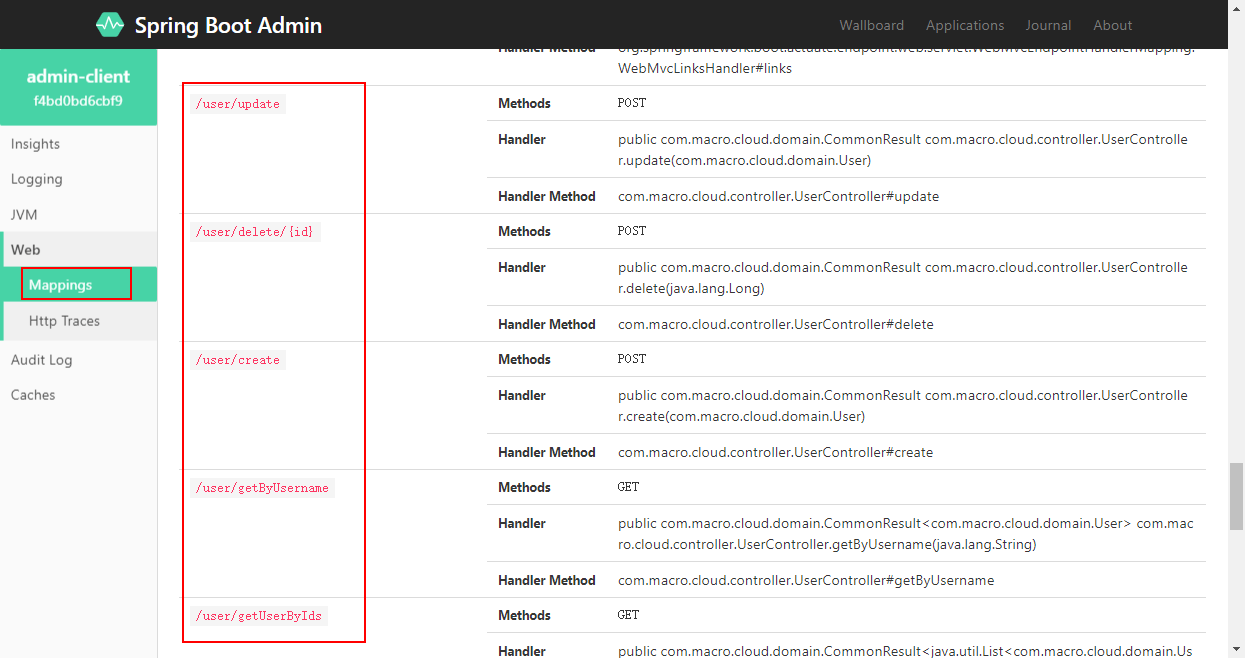Image resolution: width=1245 pixels, height=658 pixels.
Task: Click the /user/getByUsername mapping path
Action: (x=262, y=488)
